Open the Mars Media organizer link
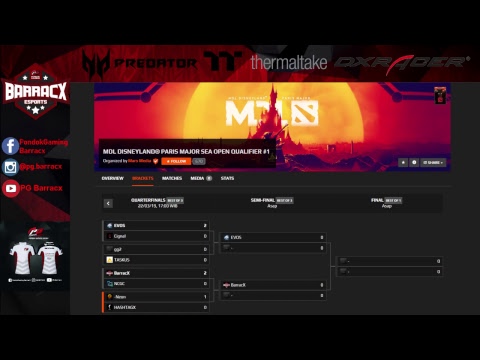 click(x=140, y=161)
